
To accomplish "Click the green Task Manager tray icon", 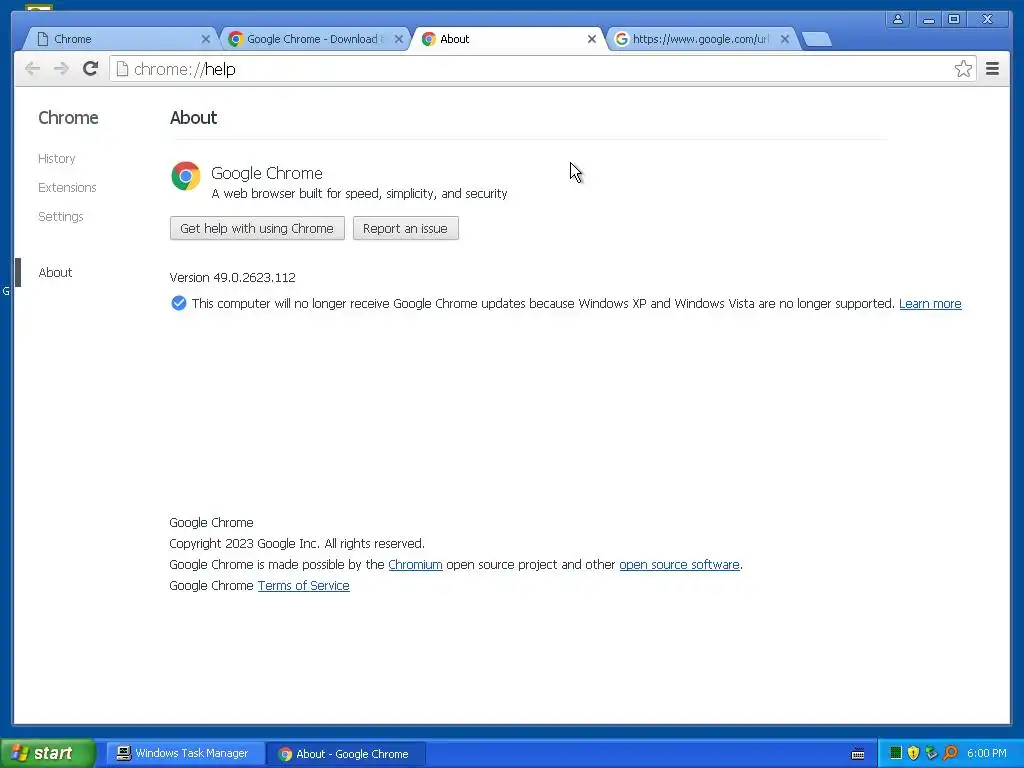I will [895, 753].
